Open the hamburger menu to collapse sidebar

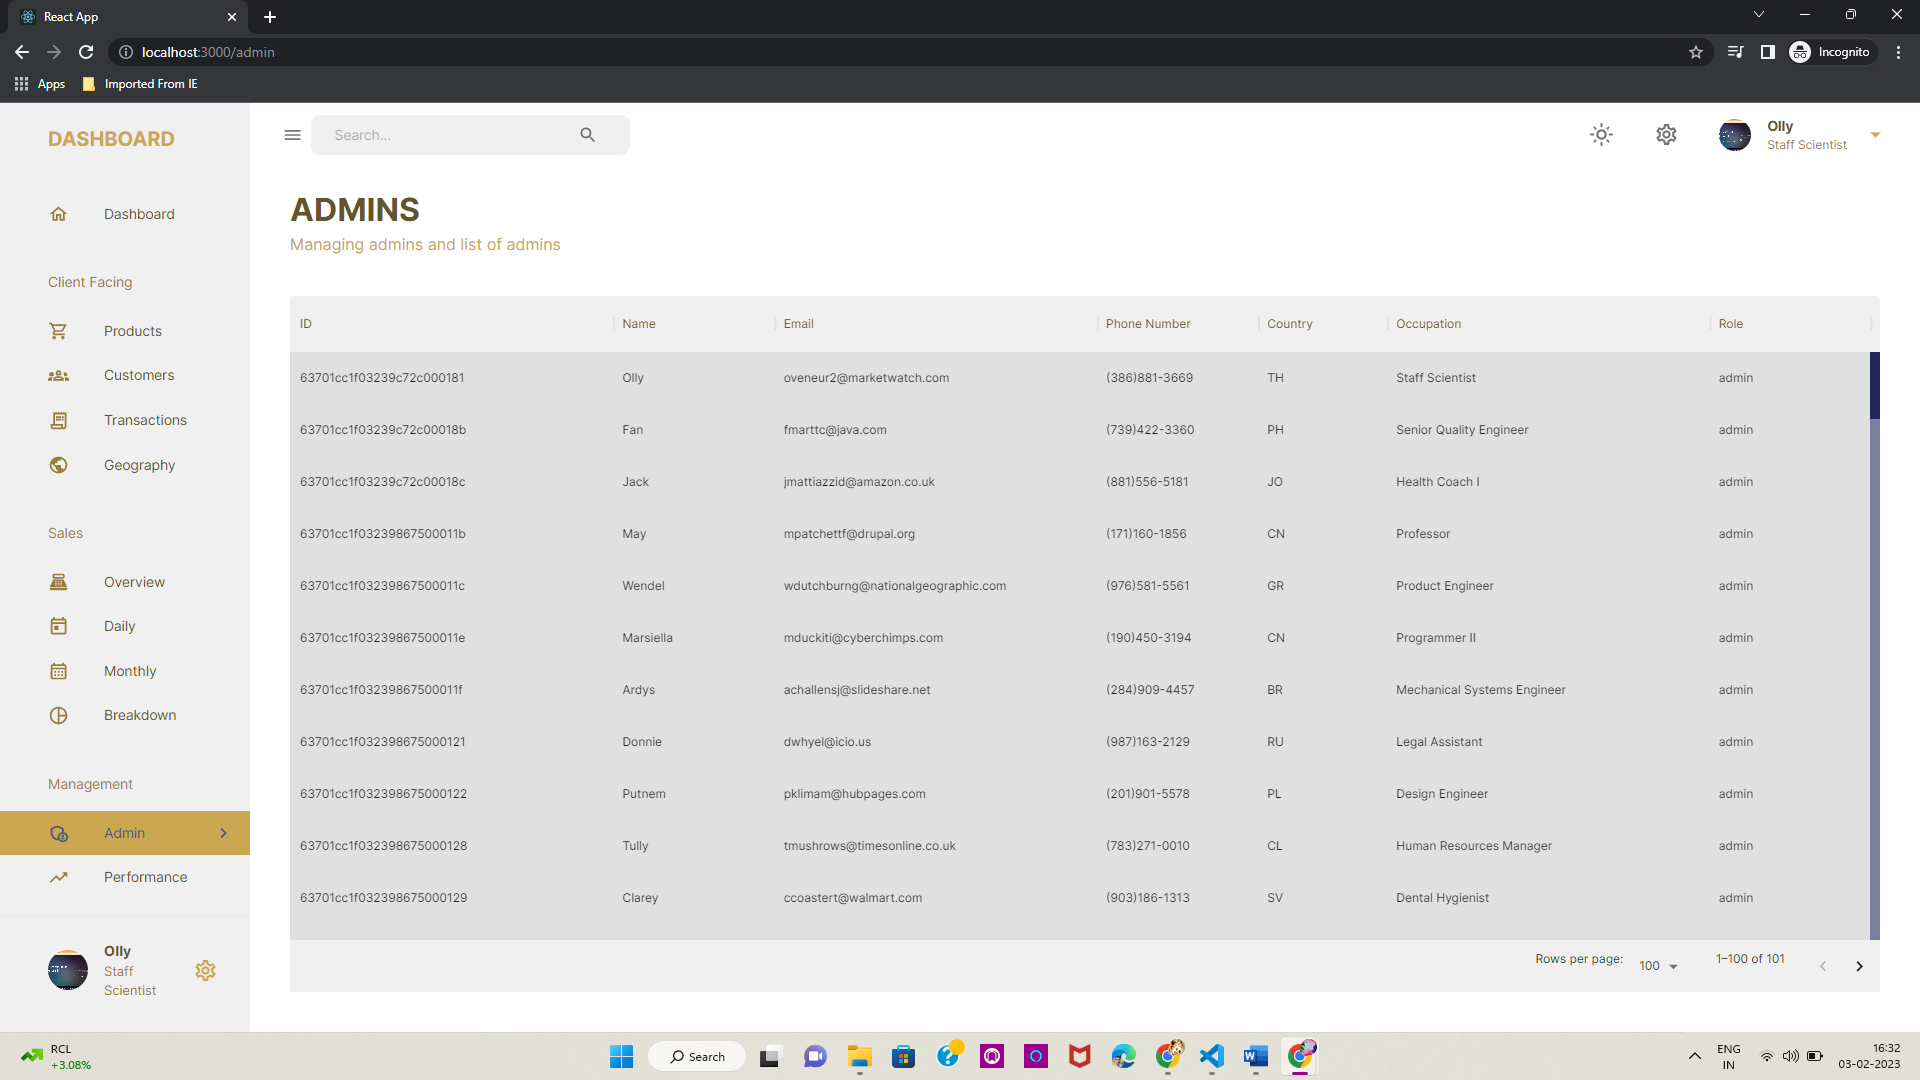292,134
